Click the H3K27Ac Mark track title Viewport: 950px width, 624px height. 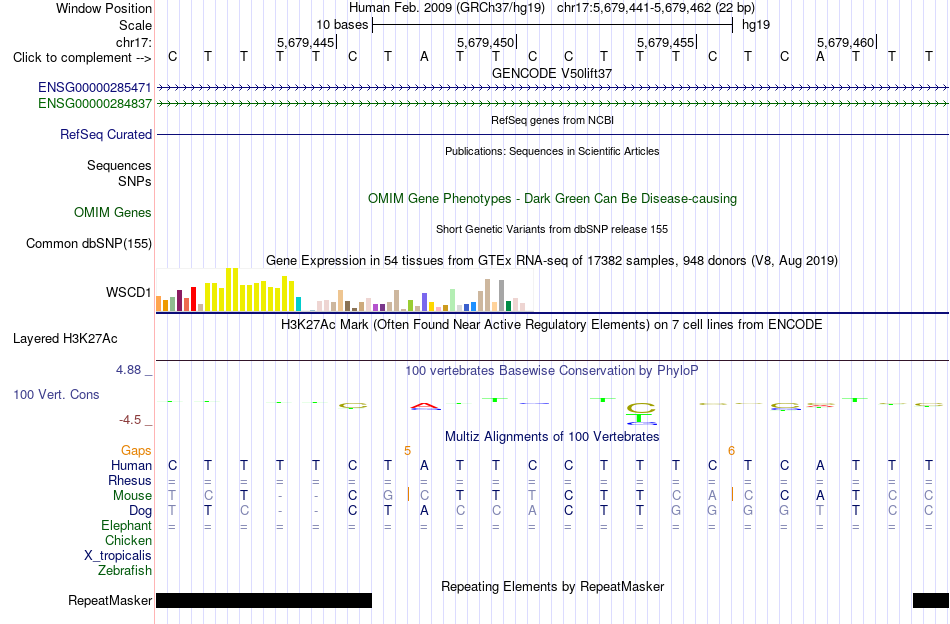(x=552, y=325)
